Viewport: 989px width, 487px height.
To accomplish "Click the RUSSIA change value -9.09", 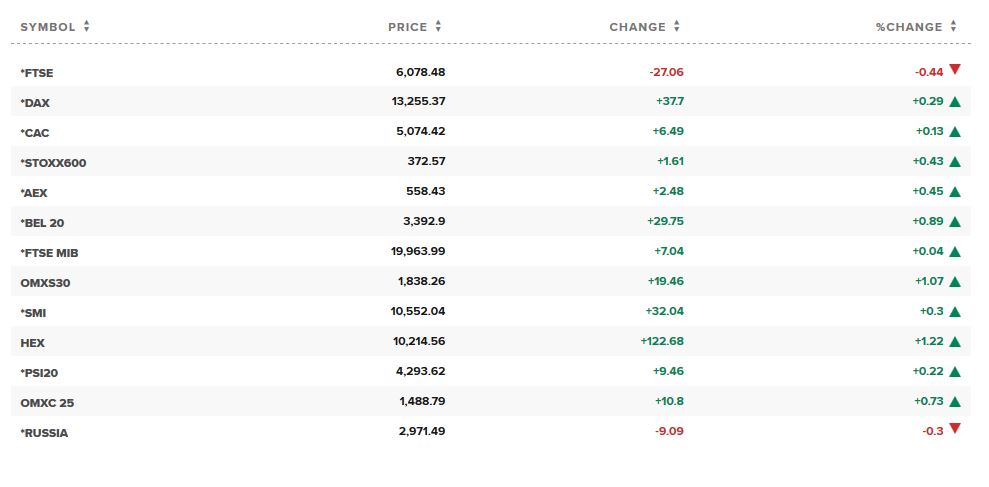I will coord(669,431).
